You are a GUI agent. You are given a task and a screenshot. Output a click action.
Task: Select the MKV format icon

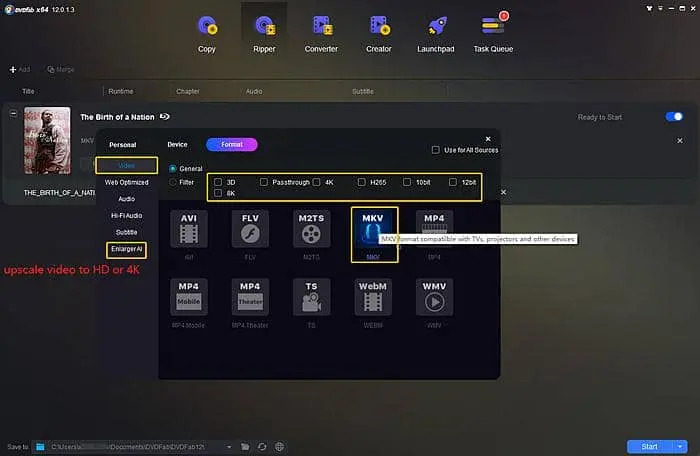tap(372, 229)
